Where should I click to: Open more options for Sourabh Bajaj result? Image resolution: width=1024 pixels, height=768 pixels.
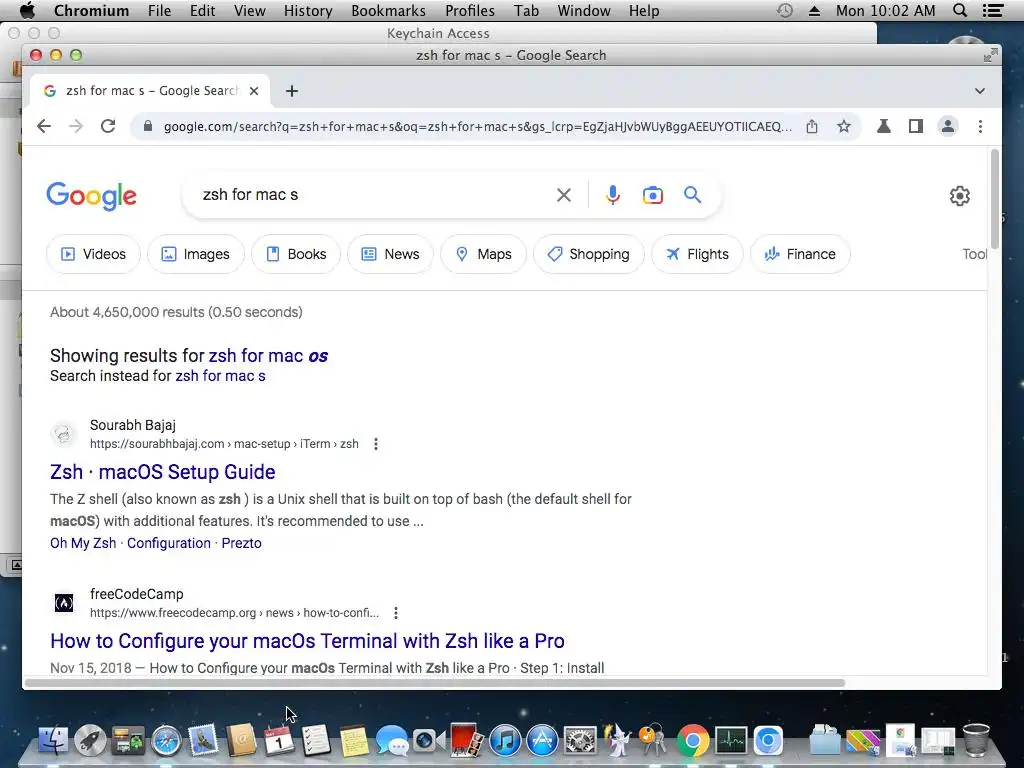tap(376, 444)
